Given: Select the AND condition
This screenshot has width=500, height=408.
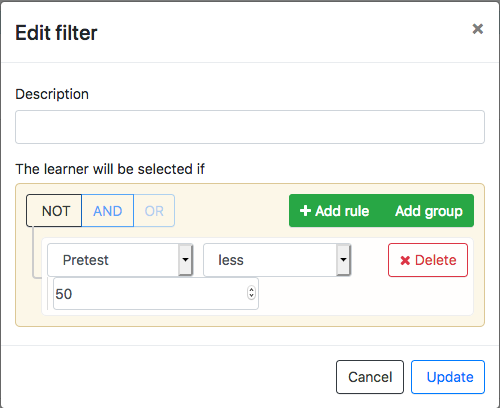Looking at the screenshot, I should point(108,211).
